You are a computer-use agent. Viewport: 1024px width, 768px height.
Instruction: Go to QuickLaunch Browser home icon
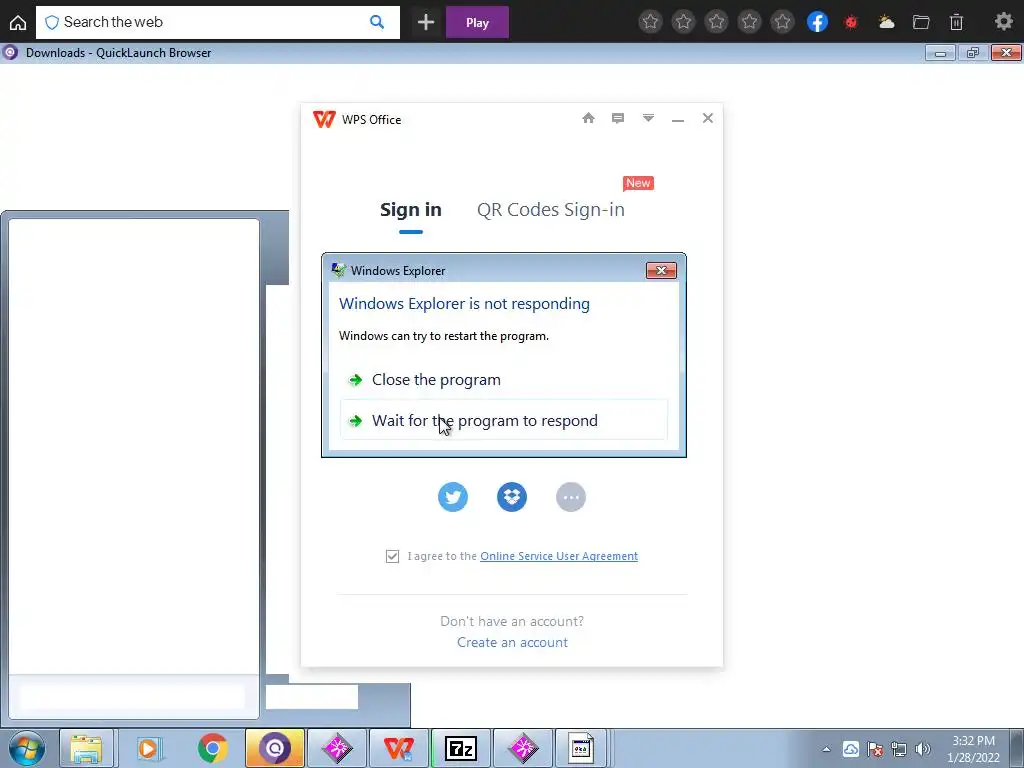18,23
